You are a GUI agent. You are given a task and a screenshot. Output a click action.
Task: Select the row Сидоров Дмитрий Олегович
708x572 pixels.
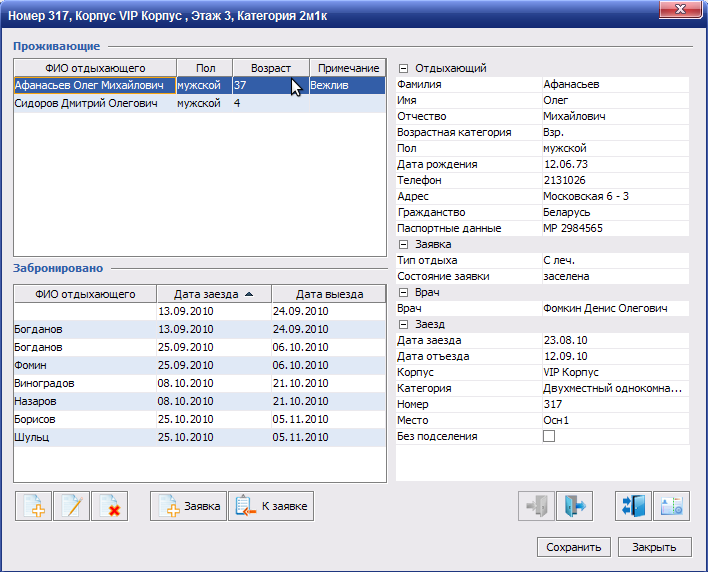pyautogui.click(x=200, y=103)
